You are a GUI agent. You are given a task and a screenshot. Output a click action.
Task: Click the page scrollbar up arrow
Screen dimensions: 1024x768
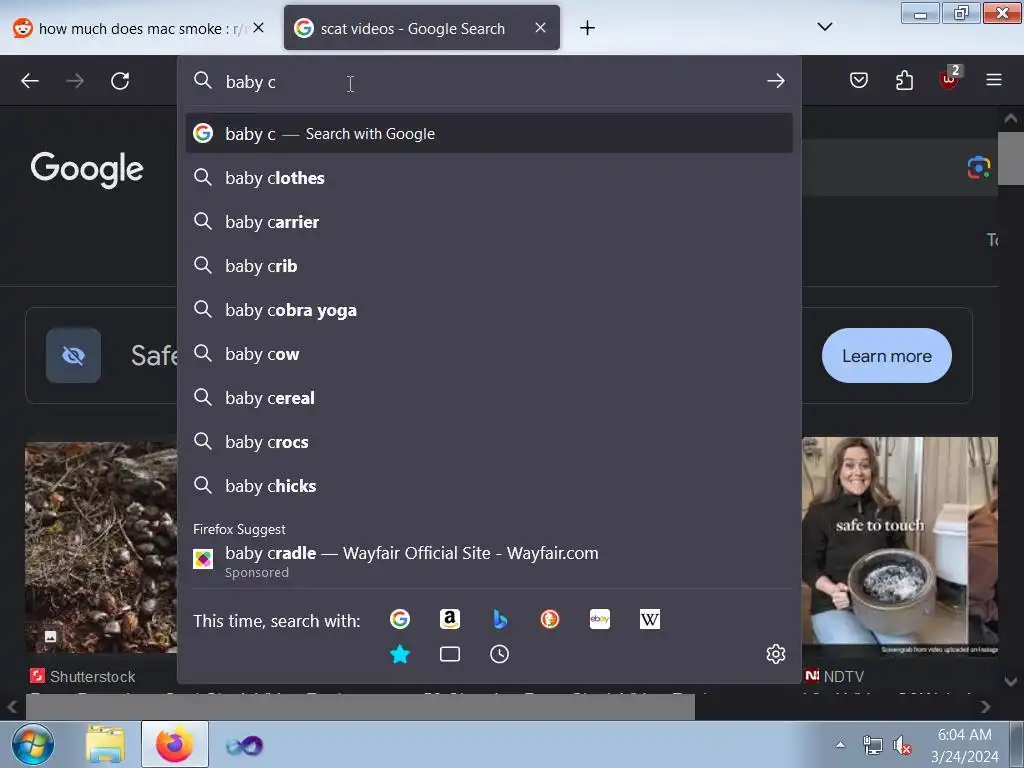(1010, 118)
